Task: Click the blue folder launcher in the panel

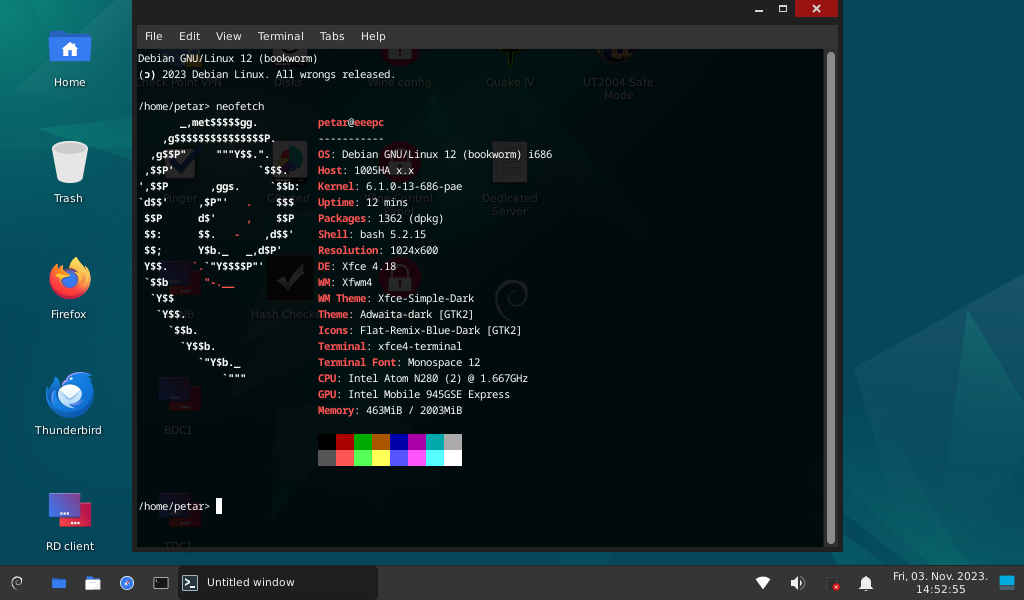Action: [x=59, y=583]
